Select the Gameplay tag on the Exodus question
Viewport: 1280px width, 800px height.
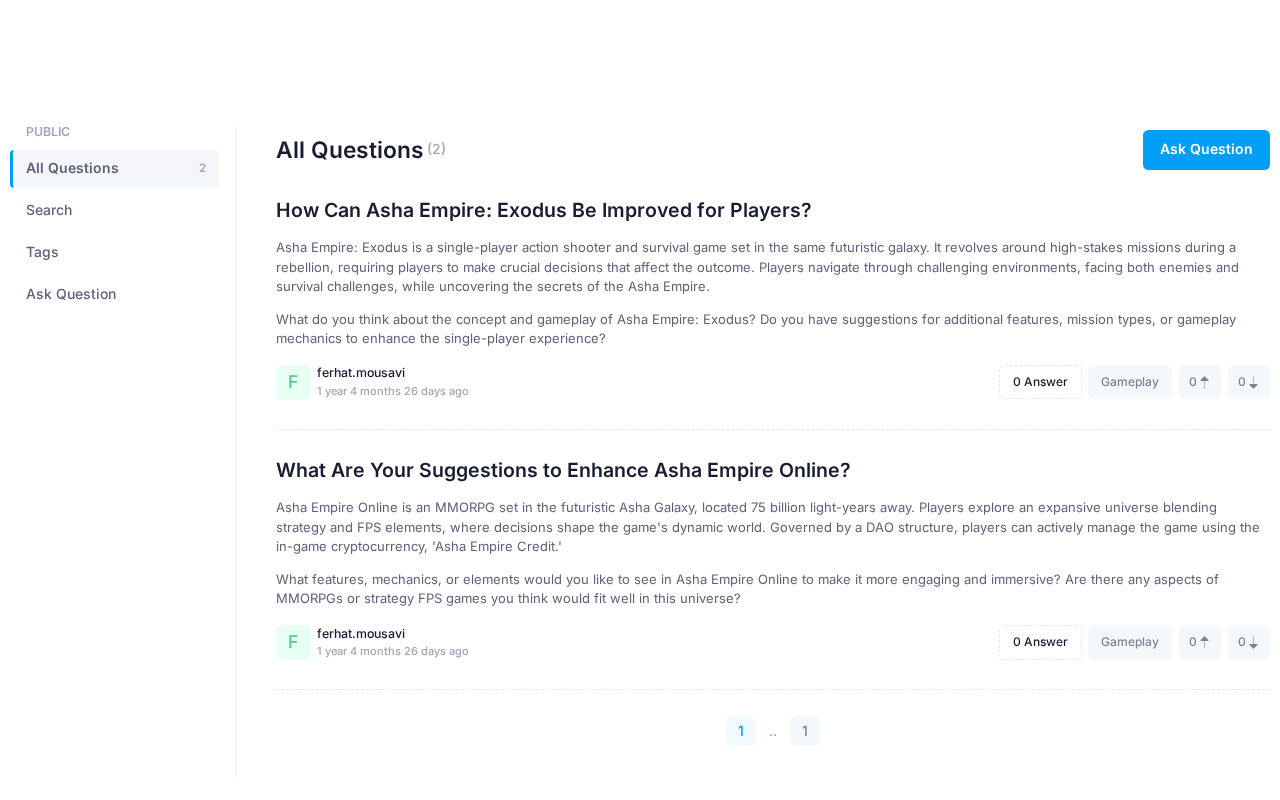[x=1129, y=382]
